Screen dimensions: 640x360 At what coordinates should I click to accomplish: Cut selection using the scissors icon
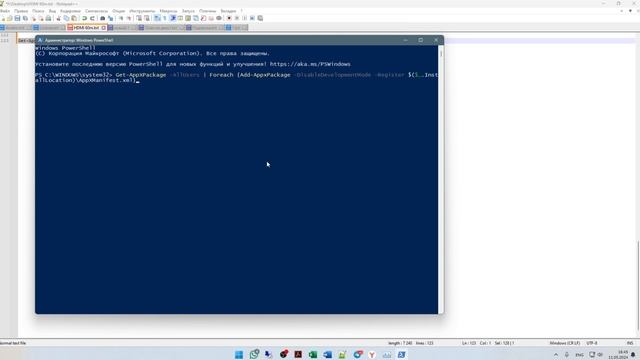tap(58, 18)
